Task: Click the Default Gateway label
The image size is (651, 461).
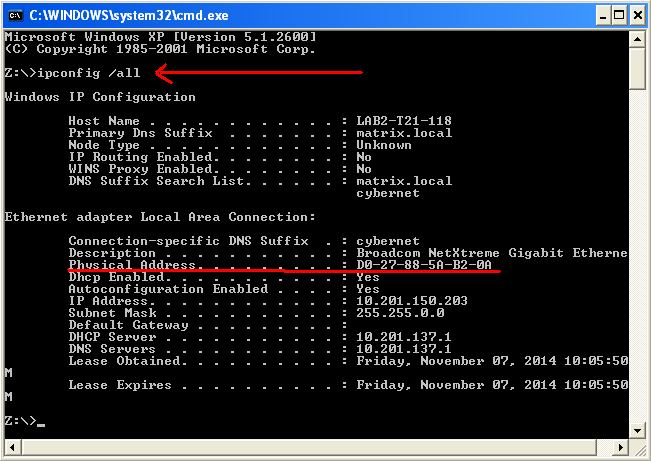Action: 128,325
